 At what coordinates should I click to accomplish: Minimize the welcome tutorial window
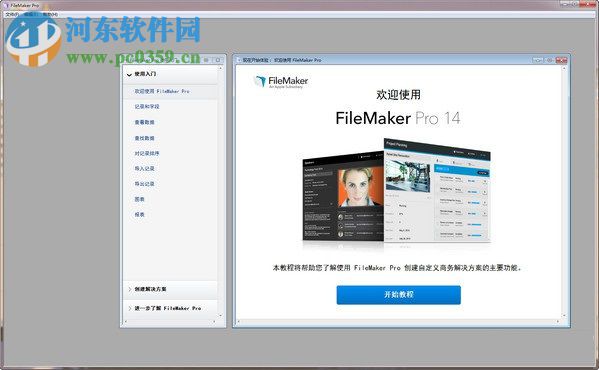coord(538,60)
